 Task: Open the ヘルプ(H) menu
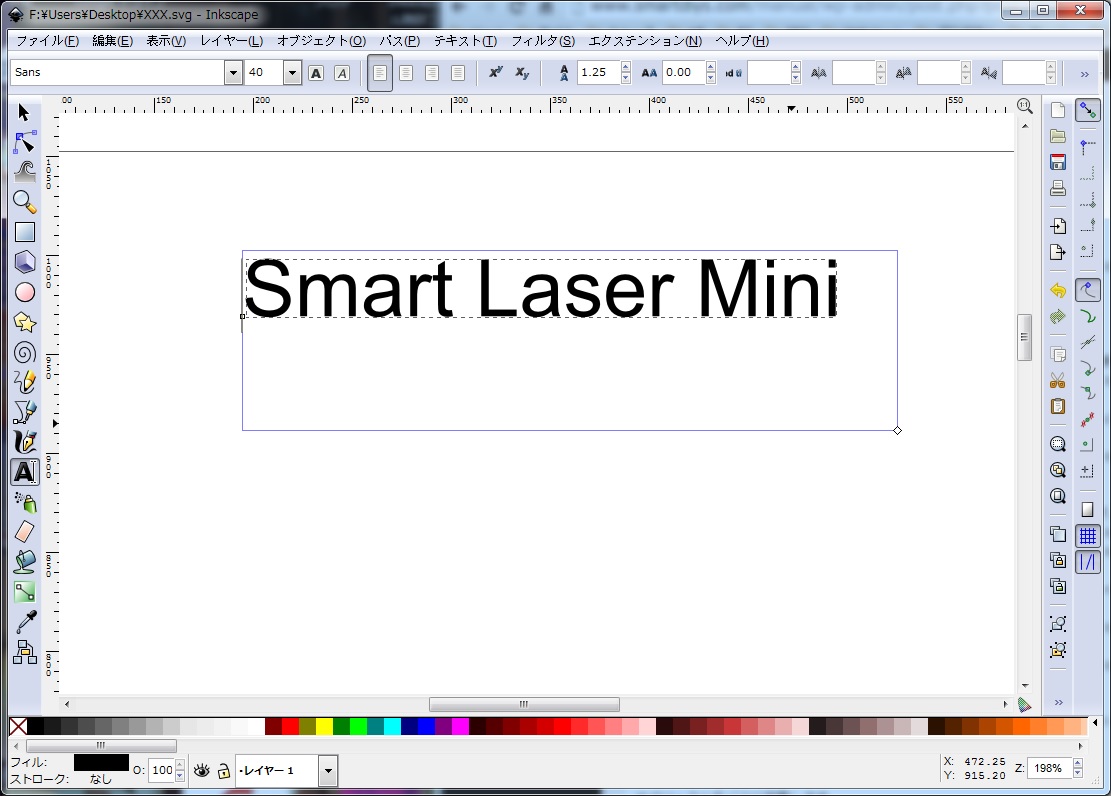point(742,41)
